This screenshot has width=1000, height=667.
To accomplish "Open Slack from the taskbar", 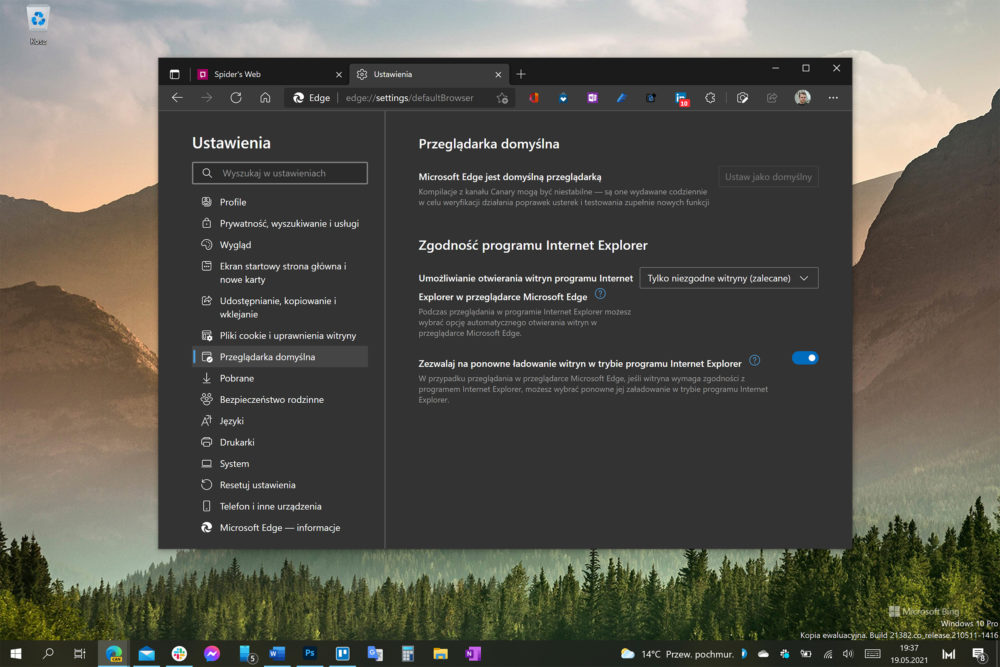I will pyautogui.click(x=179, y=654).
